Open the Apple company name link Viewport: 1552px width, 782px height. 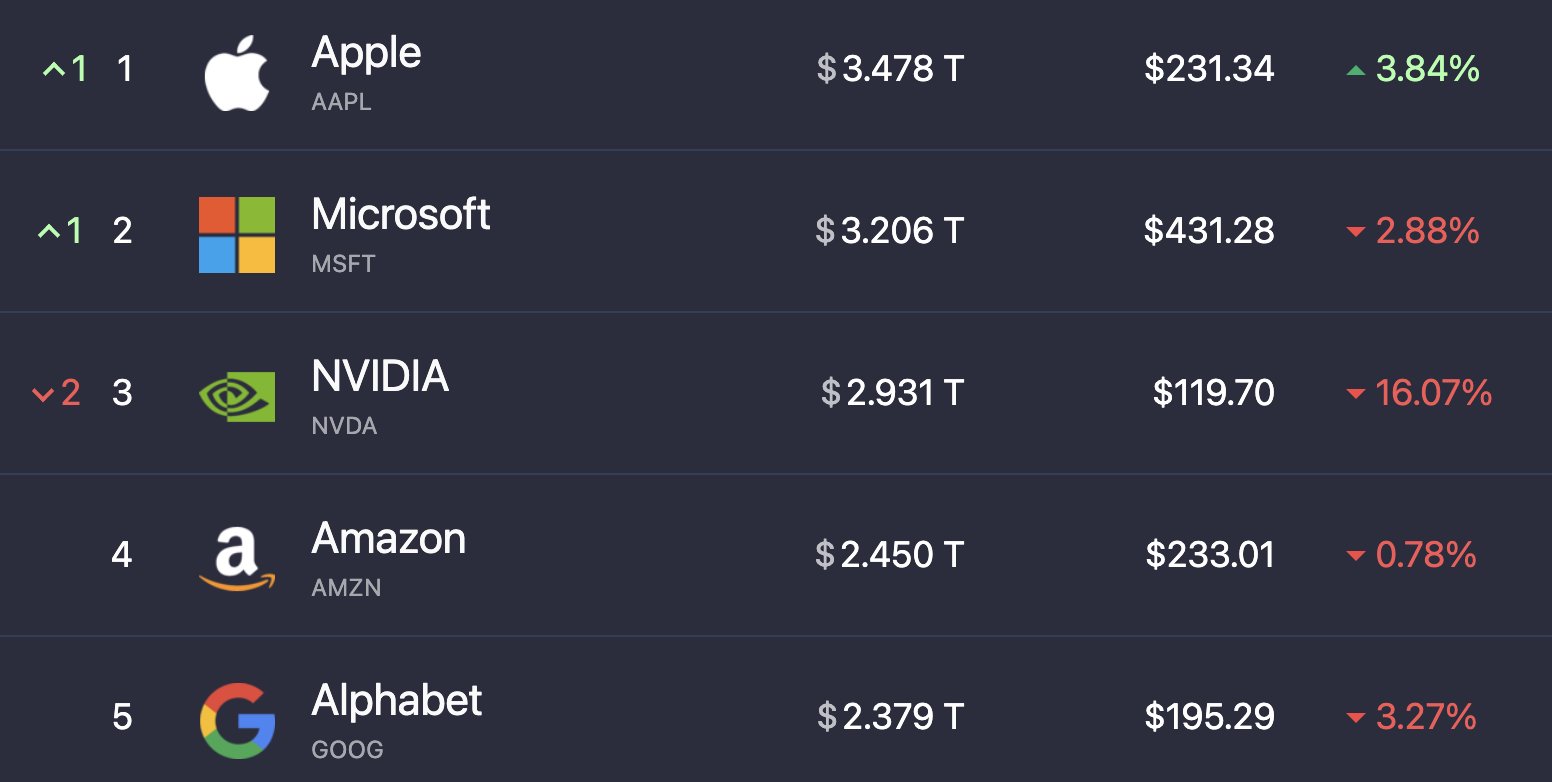[x=366, y=52]
